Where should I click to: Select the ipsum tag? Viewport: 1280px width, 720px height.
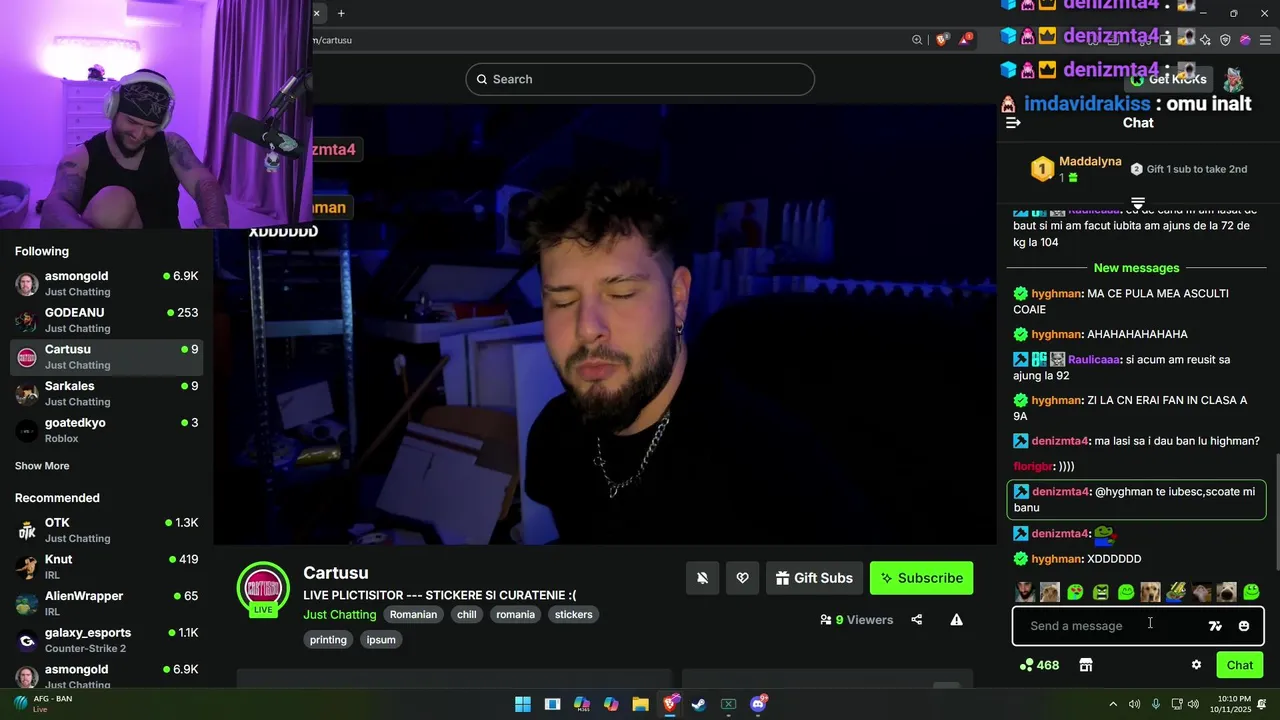381,640
